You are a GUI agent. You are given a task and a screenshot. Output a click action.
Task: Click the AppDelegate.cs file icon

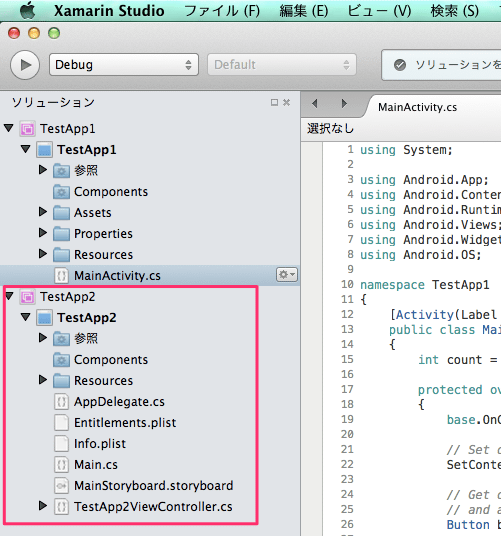click(62, 402)
